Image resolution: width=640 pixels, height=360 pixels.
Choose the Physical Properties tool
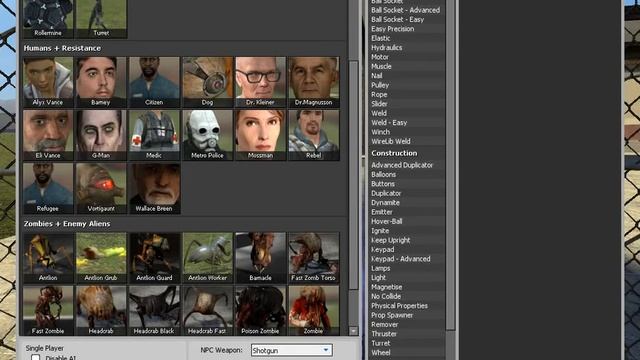tap(400, 306)
